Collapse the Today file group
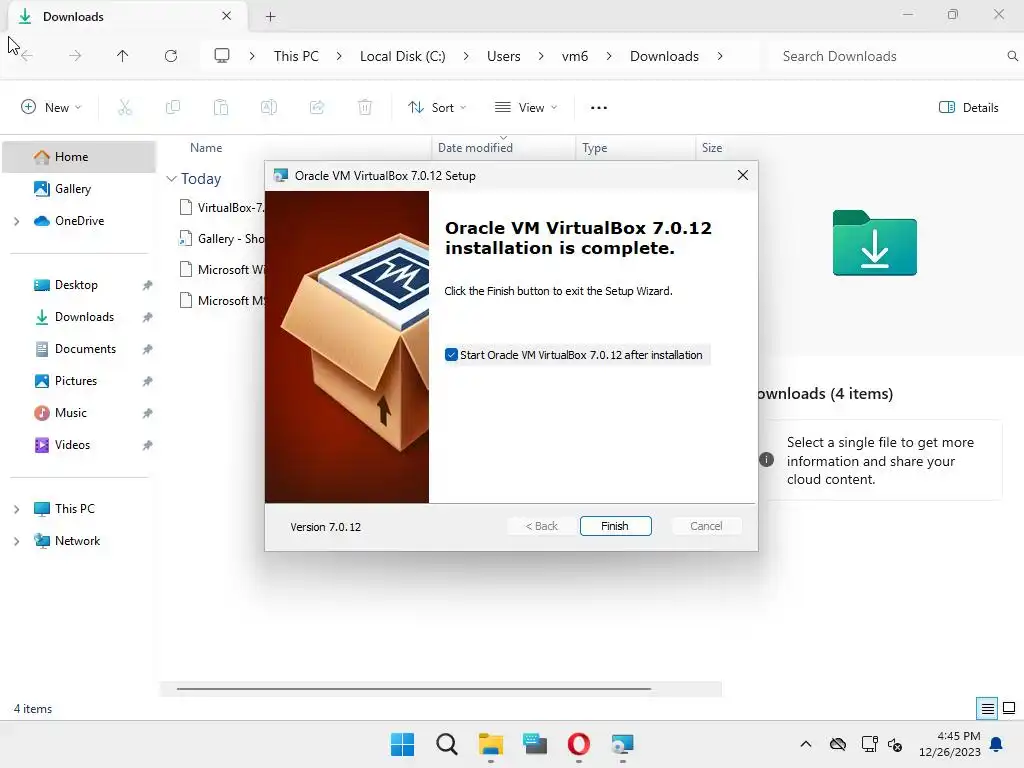The width and height of the screenshot is (1024, 768). 171,178
